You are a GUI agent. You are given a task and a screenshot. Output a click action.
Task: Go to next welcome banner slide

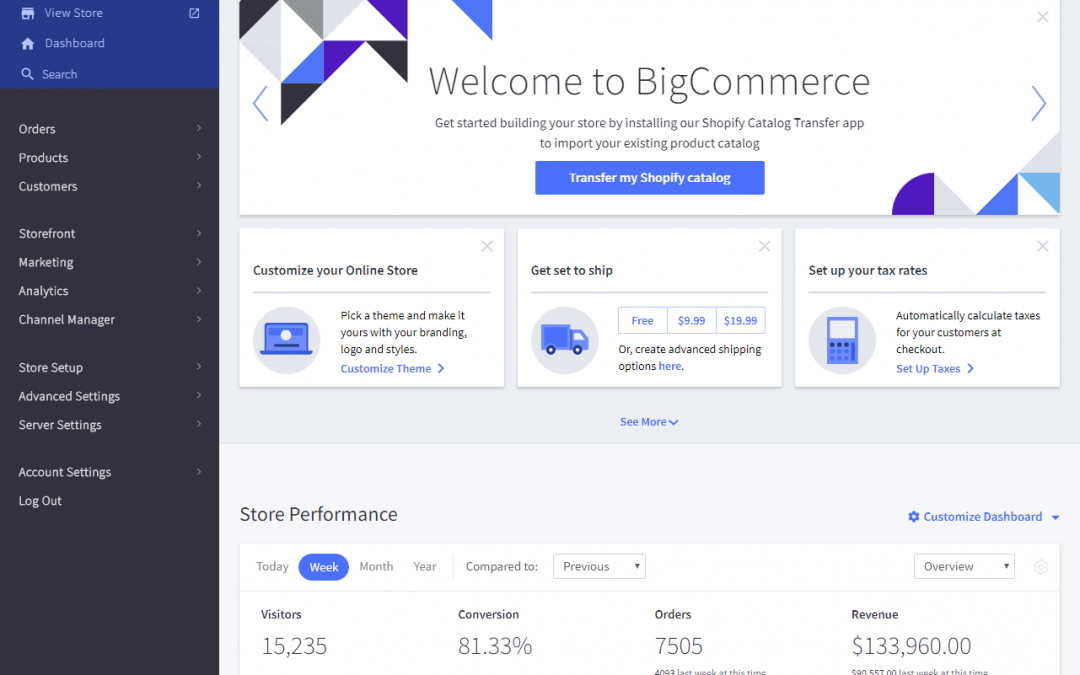(1038, 103)
